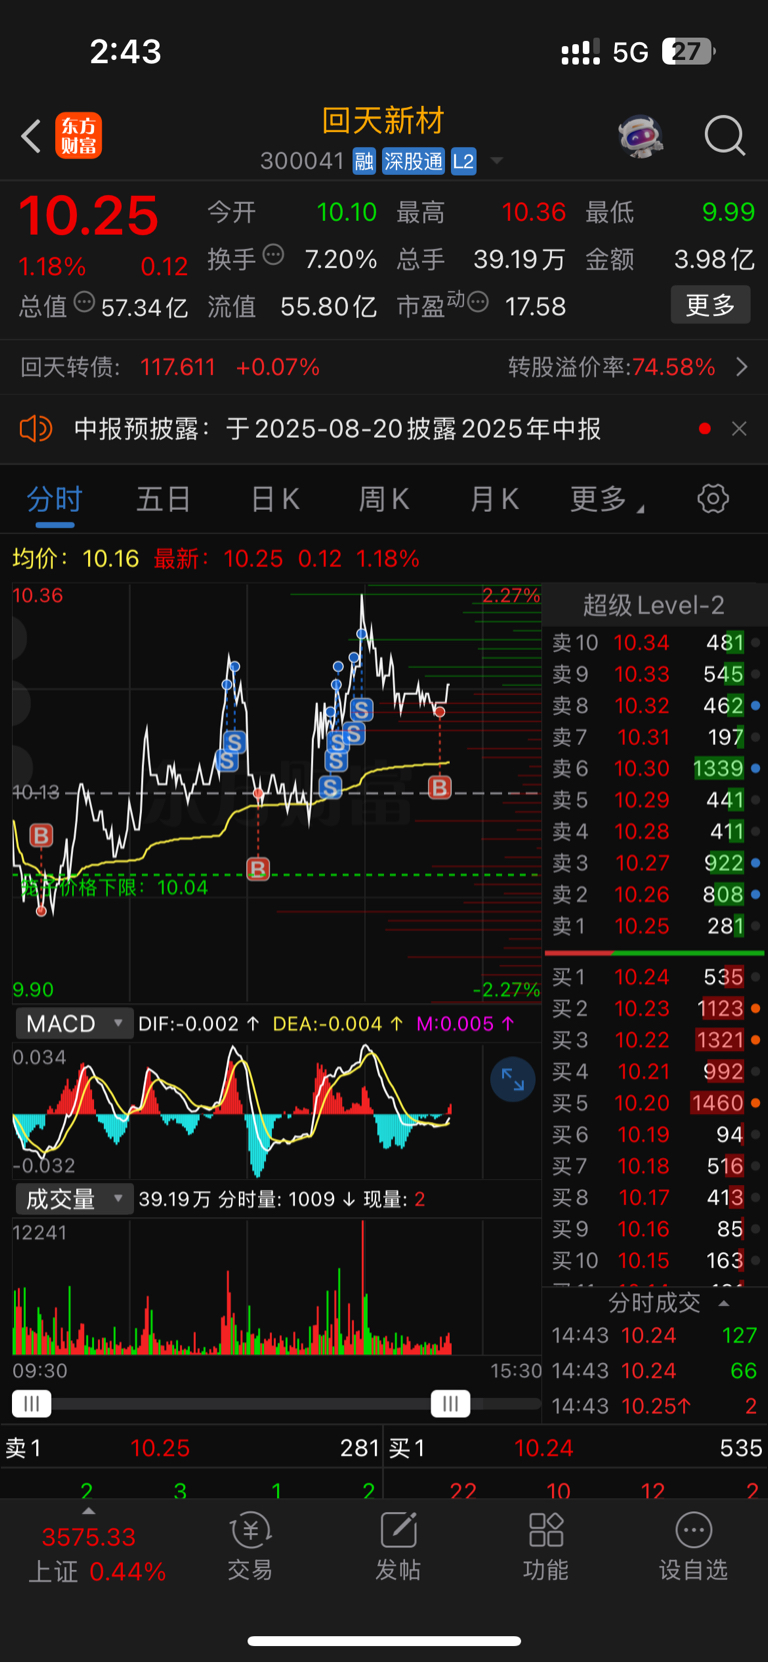
Task: Open the 成交量 indicator dropdown
Action: click(74, 1199)
